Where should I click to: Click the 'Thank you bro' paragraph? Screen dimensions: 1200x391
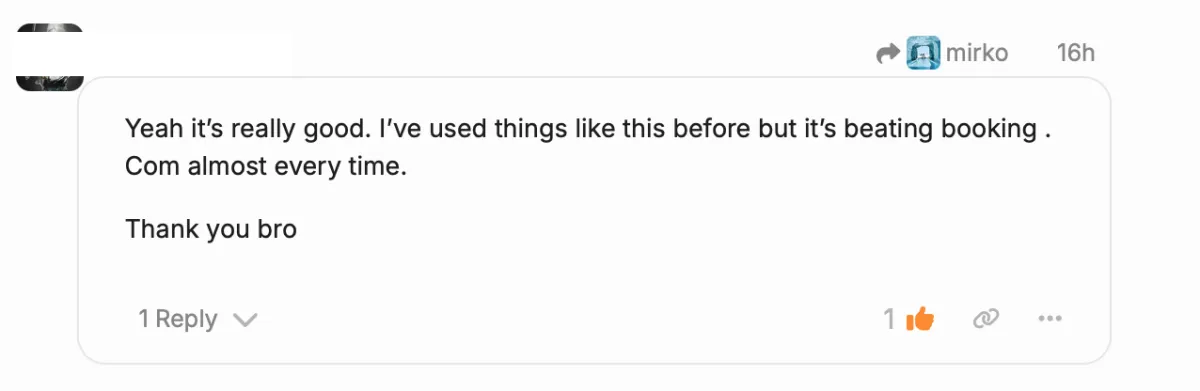(211, 229)
